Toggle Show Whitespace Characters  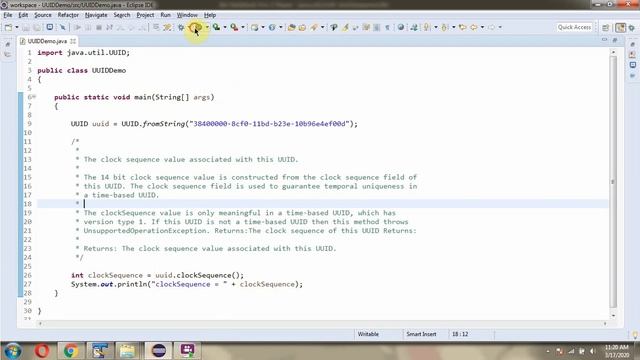(387, 27)
